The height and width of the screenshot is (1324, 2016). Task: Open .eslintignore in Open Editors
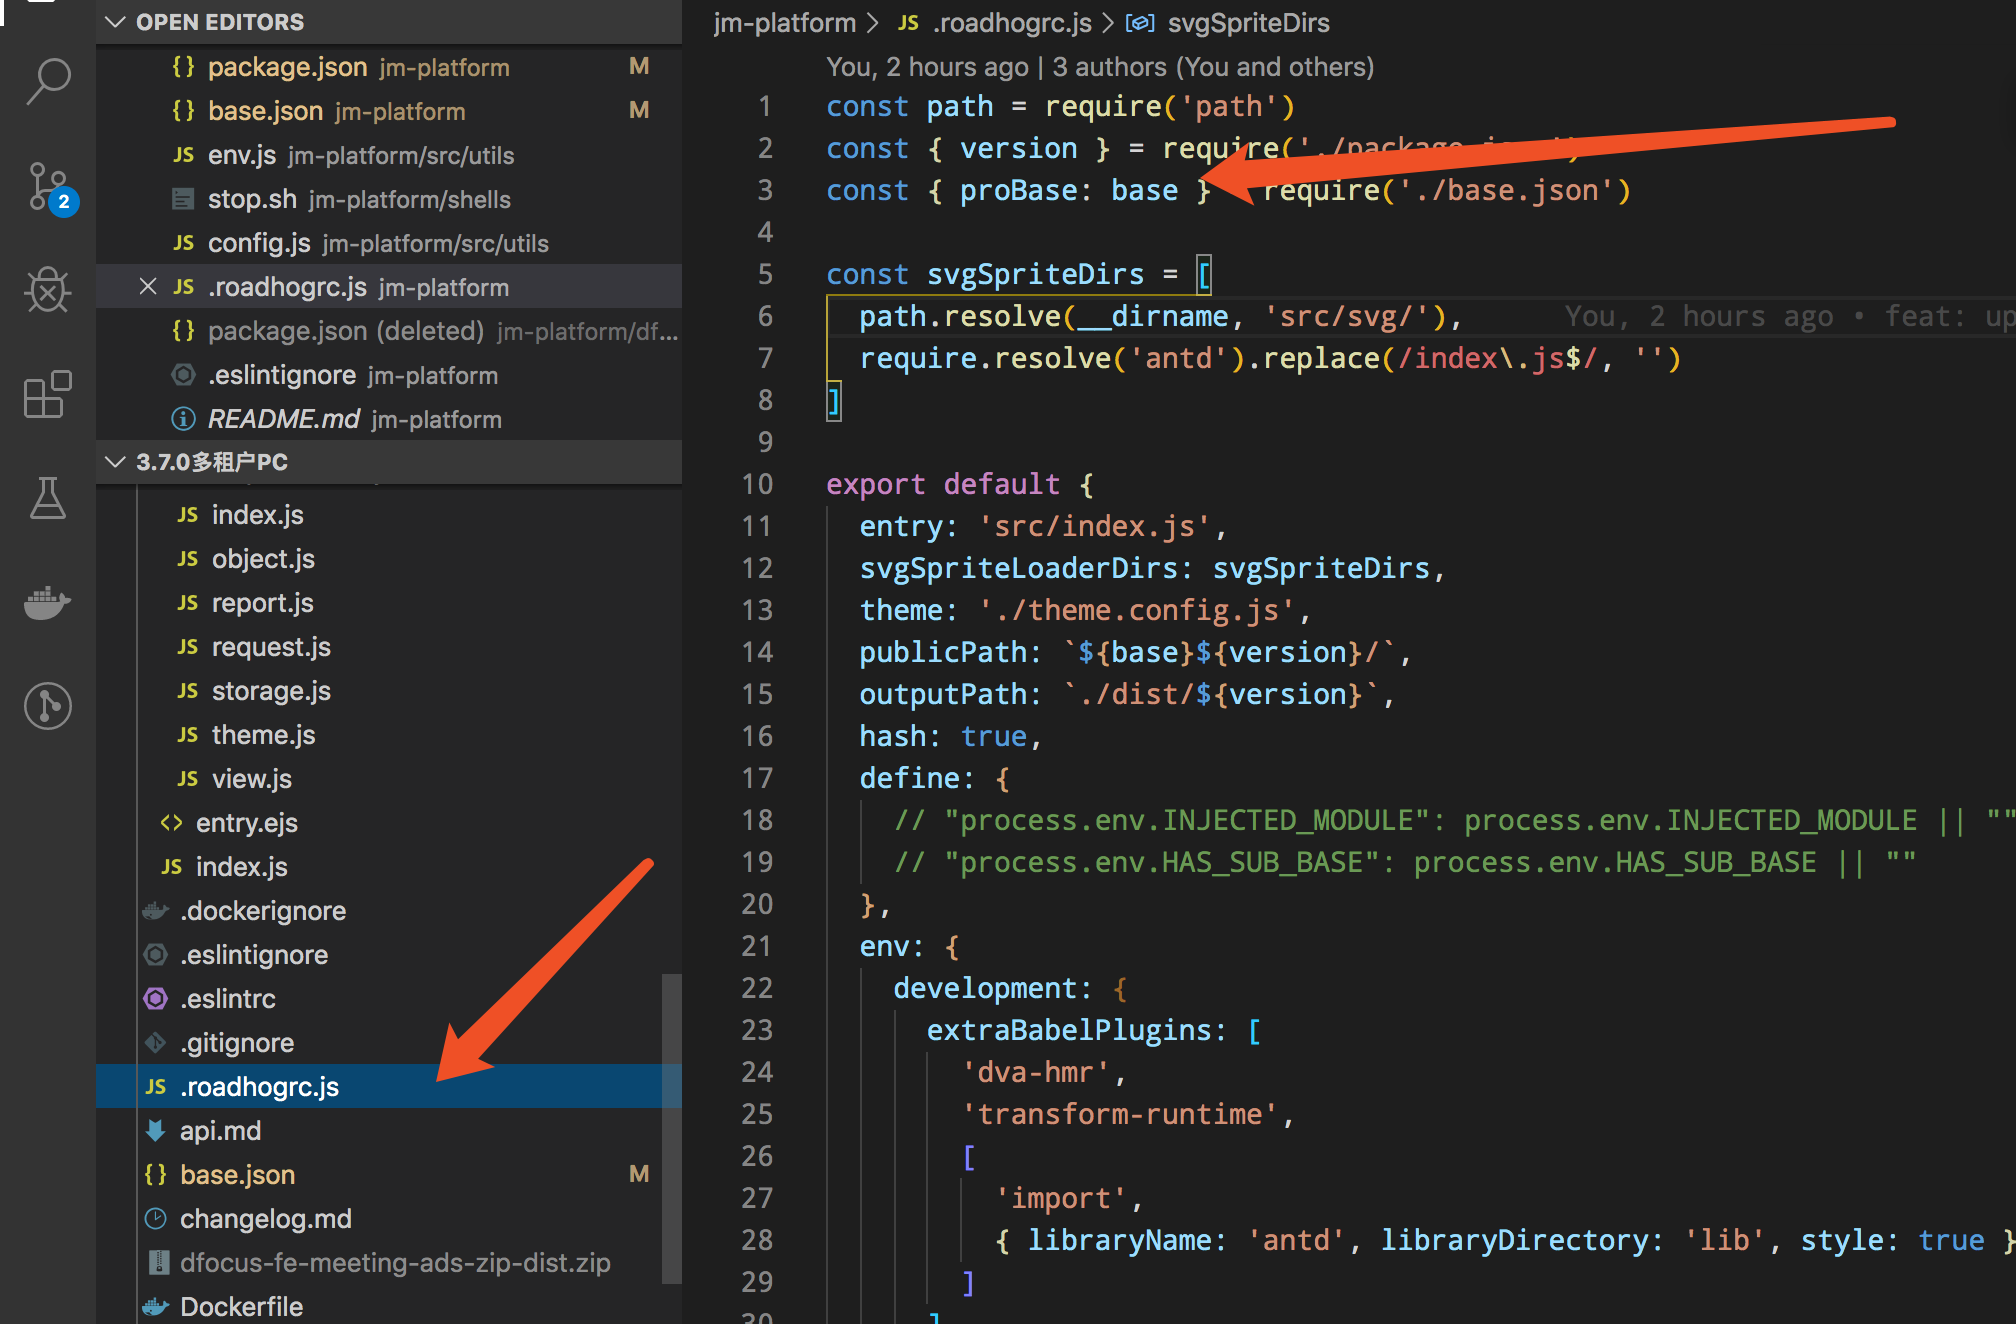tap(389, 375)
